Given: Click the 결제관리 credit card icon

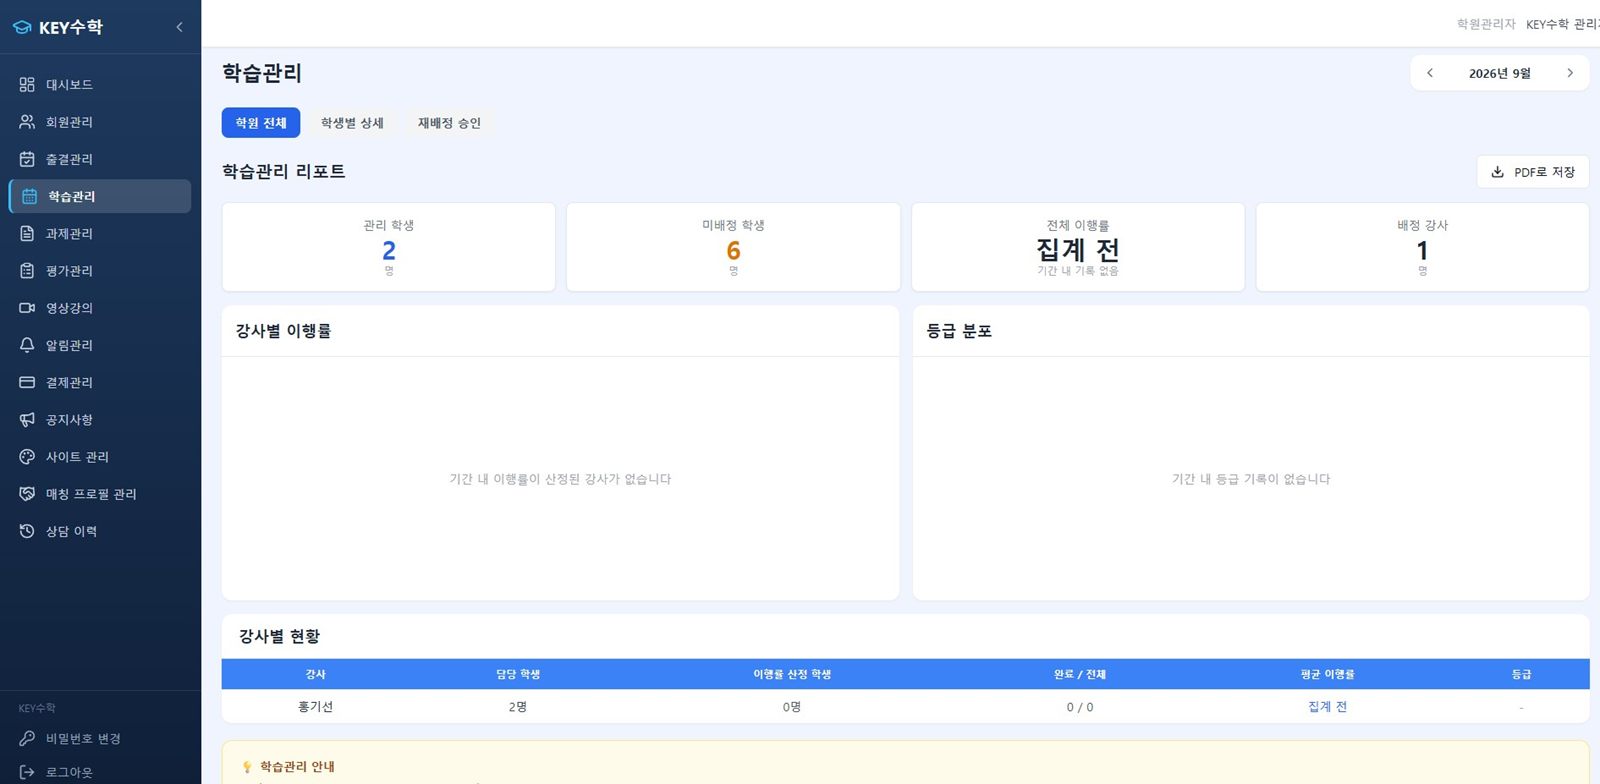Looking at the screenshot, I should click(x=27, y=382).
